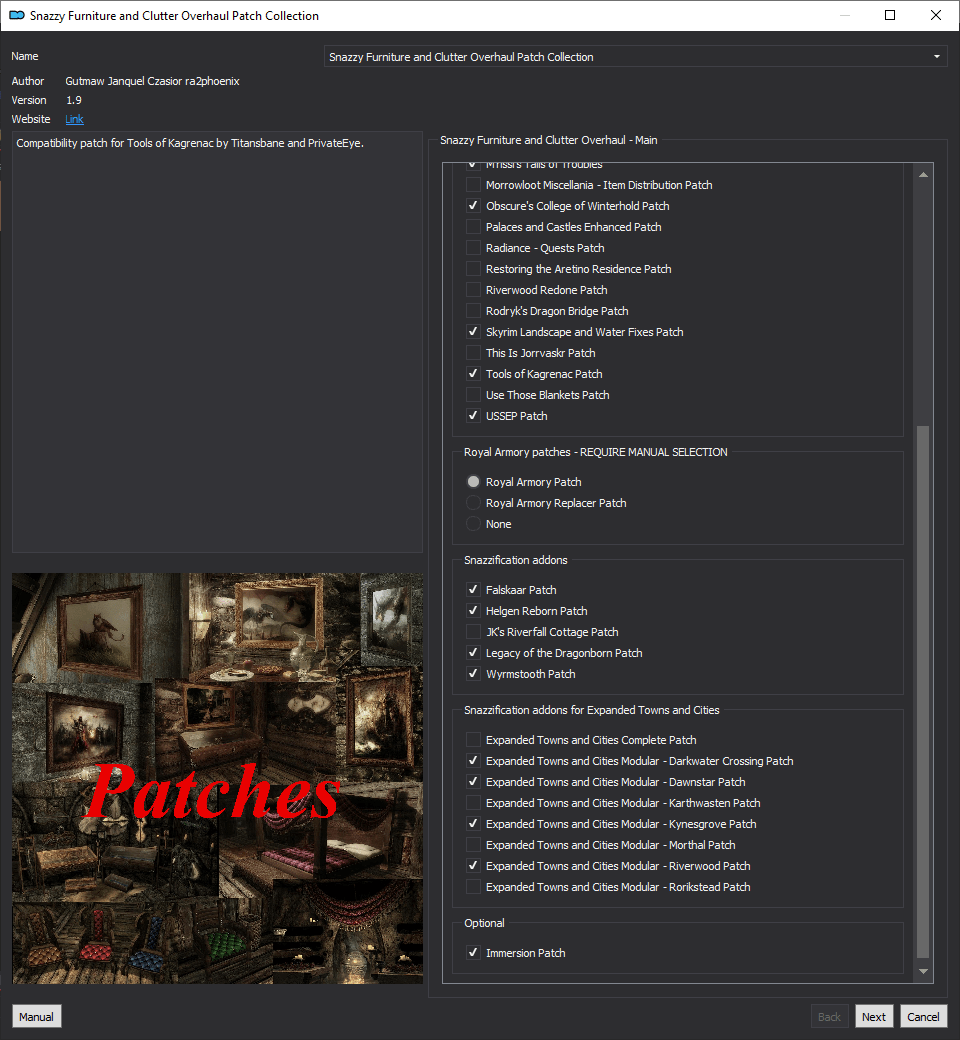Check Rodryk's Dragon Bridge Patch

click(x=473, y=311)
